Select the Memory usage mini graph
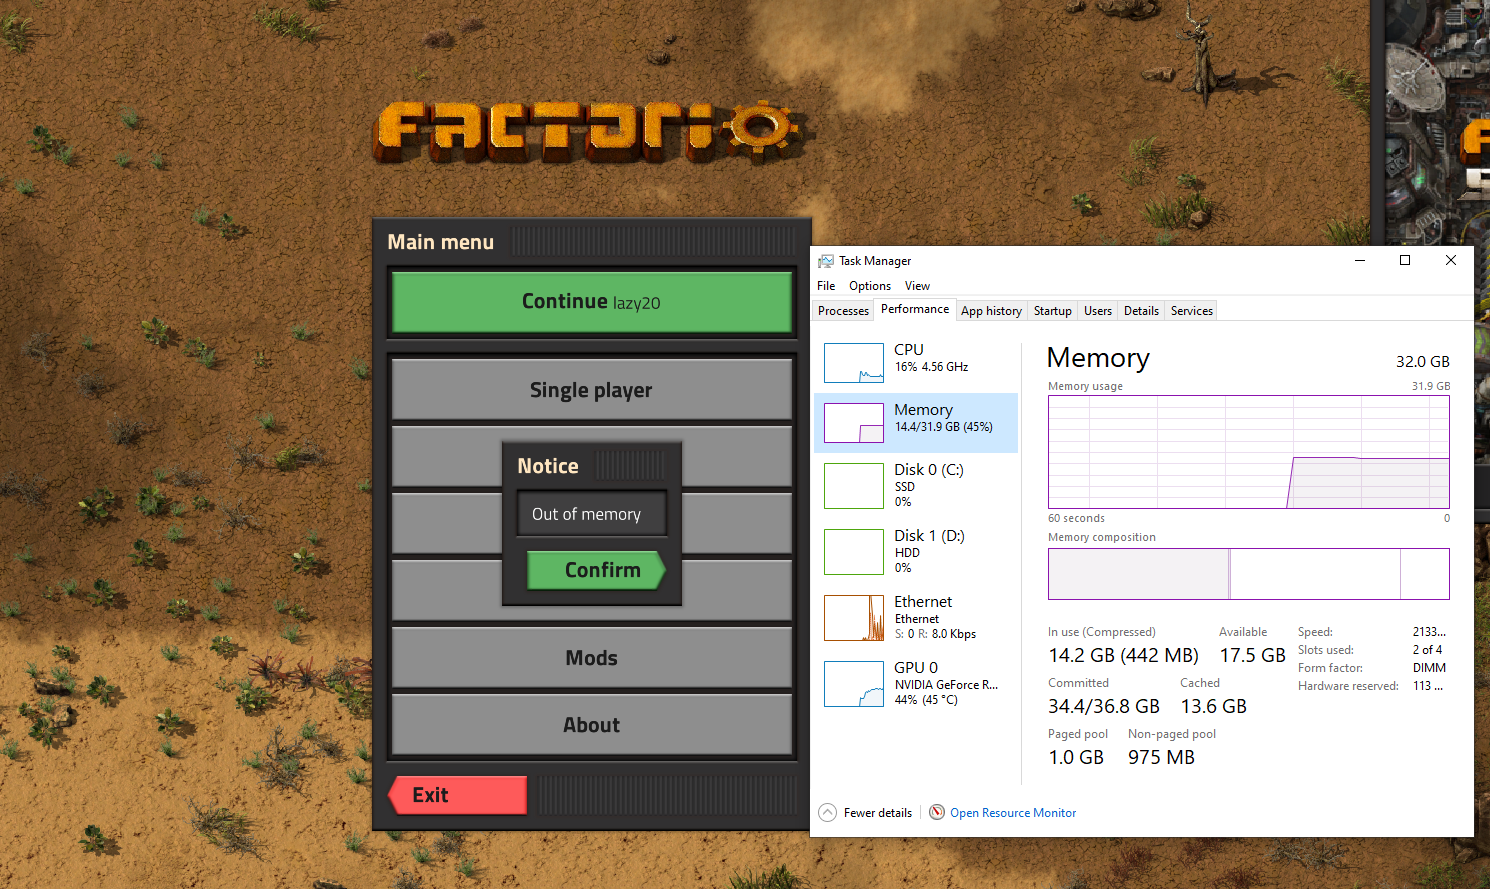1490x889 pixels. click(854, 423)
